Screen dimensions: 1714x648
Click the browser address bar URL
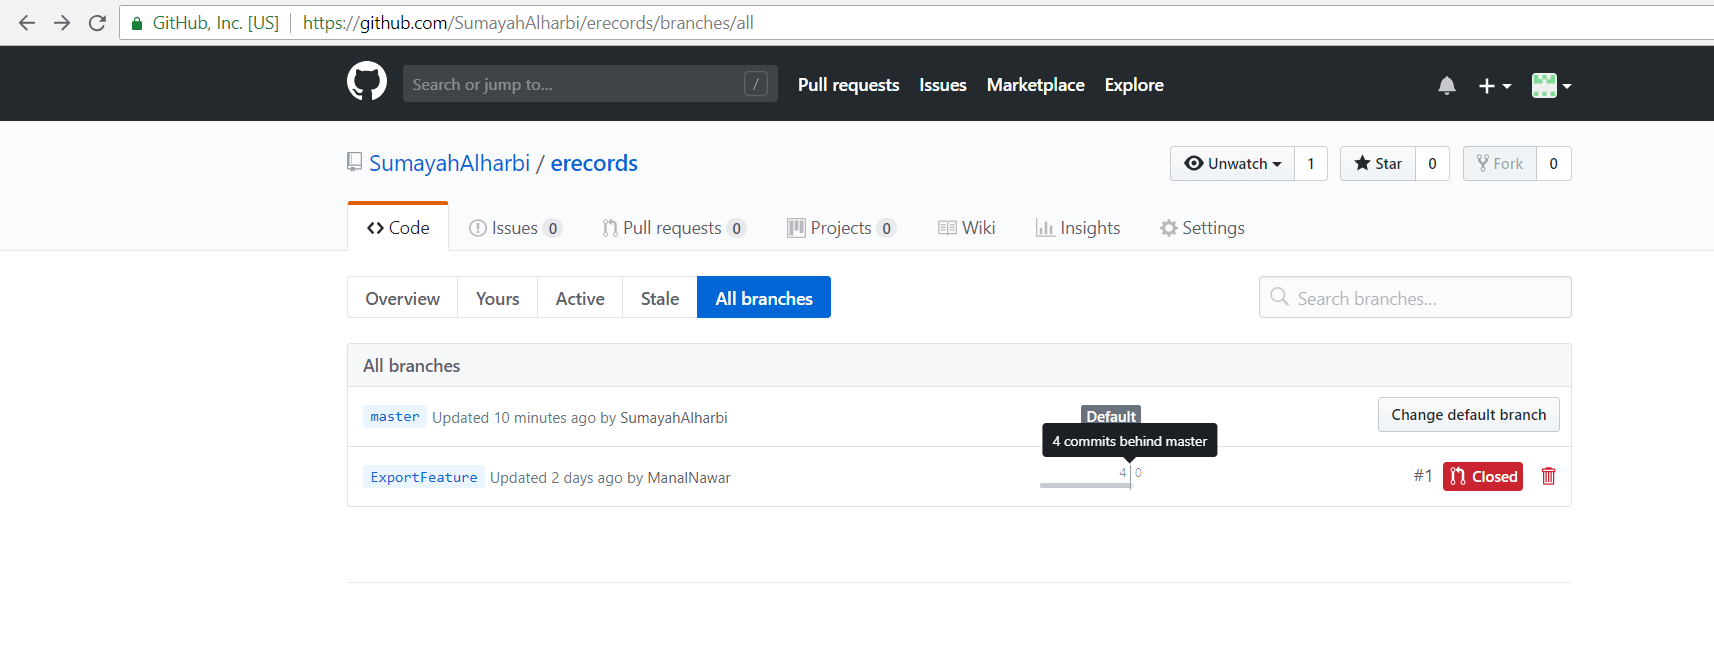pyautogui.click(x=528, y=22)
